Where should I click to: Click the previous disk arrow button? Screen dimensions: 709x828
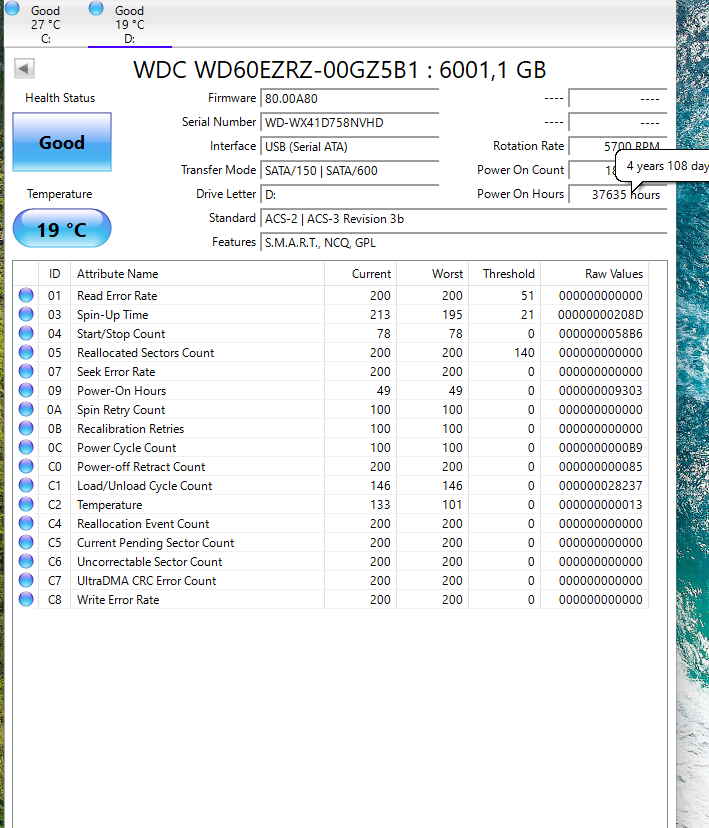24,68
